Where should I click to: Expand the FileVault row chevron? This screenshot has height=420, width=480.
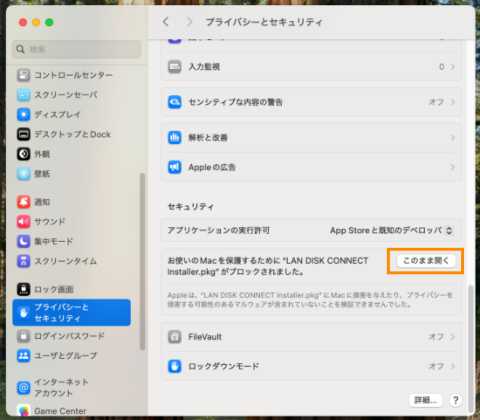[453, 337]
